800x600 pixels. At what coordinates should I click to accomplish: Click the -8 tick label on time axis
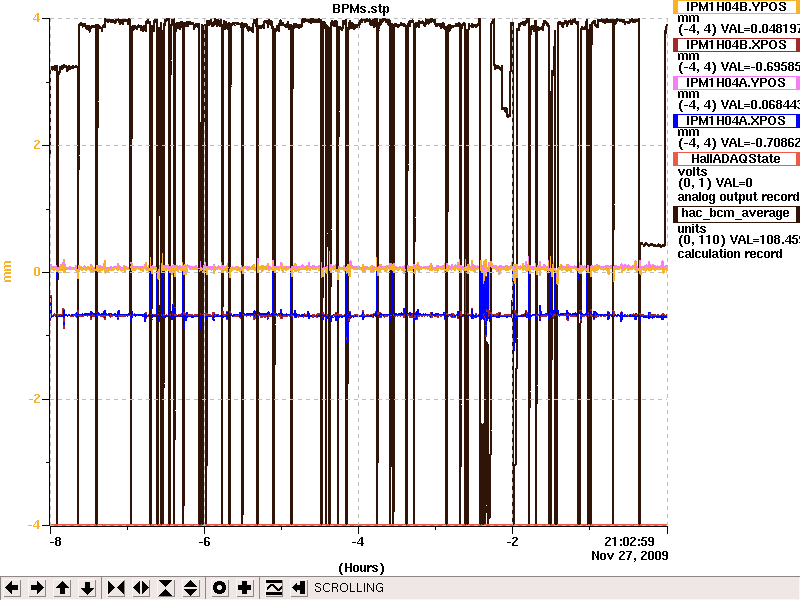coord(55,542)
